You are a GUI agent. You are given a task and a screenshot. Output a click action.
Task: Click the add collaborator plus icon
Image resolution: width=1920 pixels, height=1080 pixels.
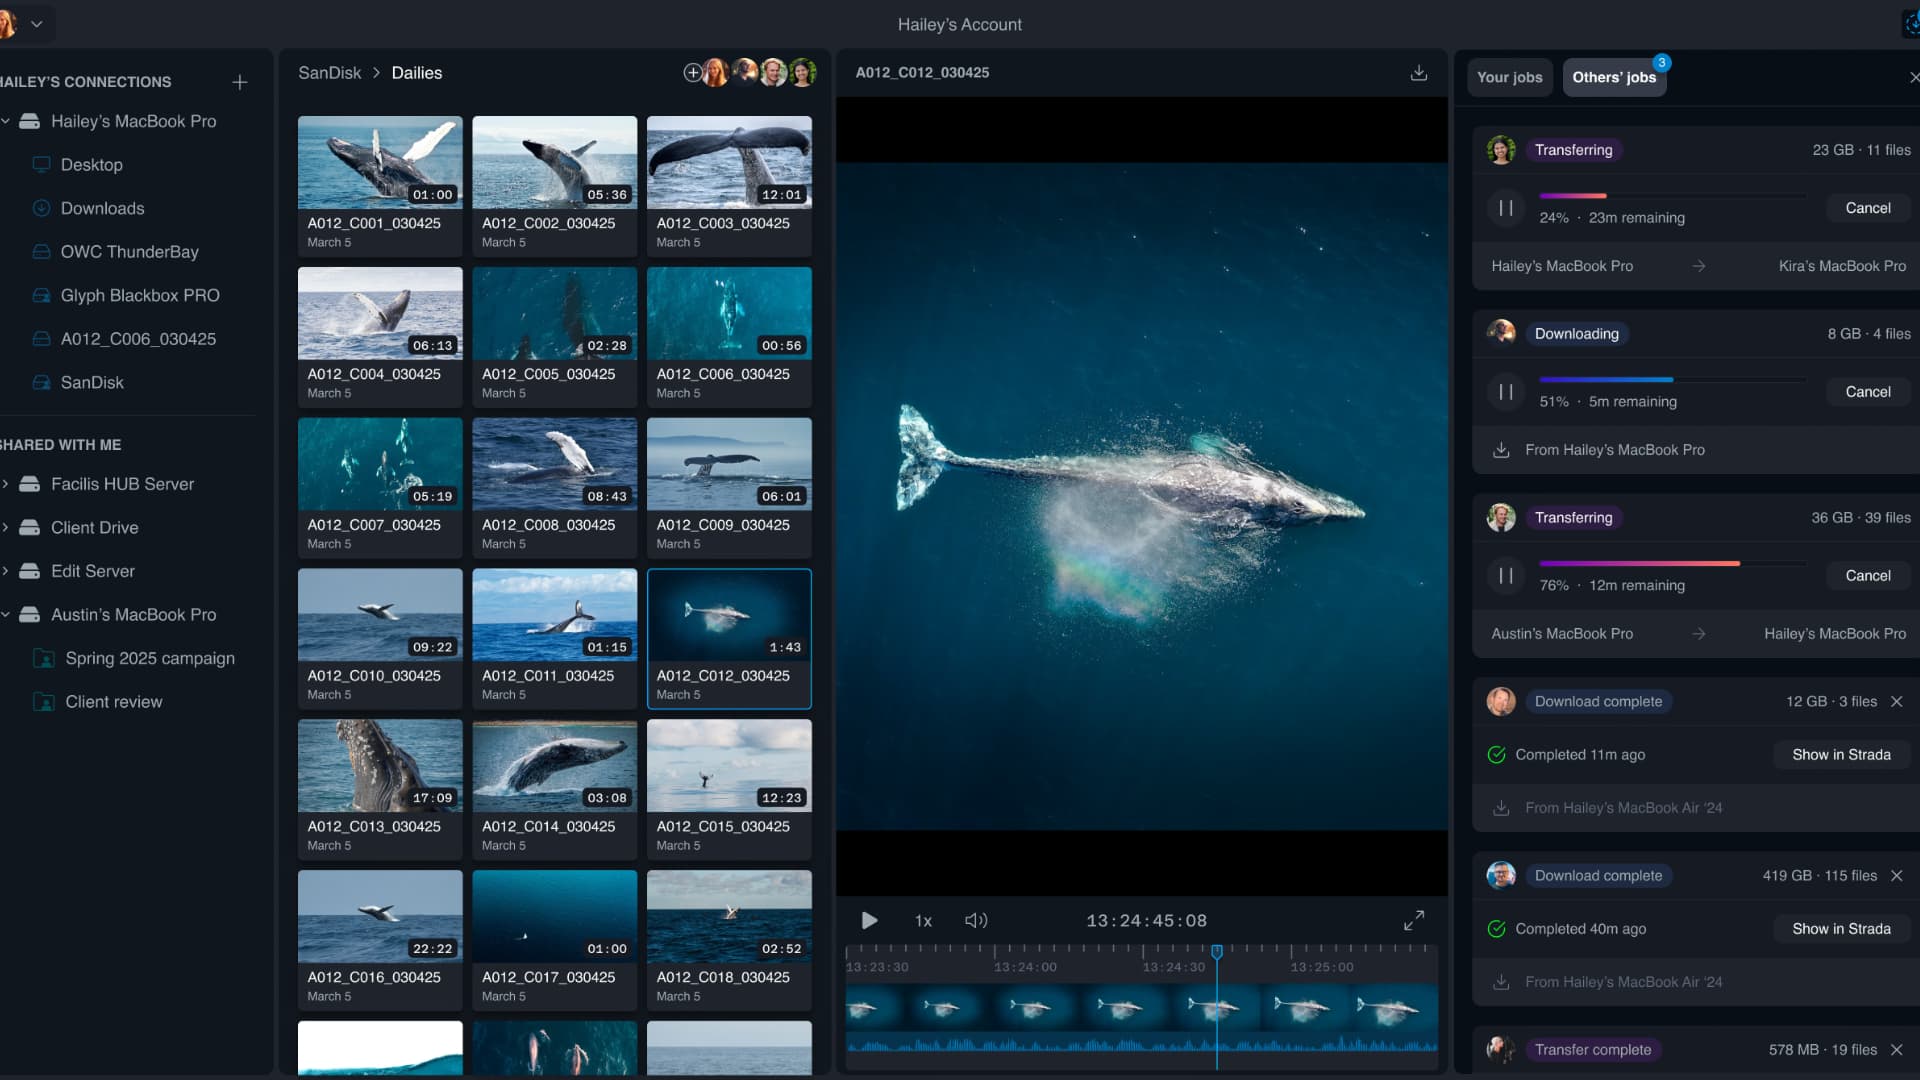point(692,73)
